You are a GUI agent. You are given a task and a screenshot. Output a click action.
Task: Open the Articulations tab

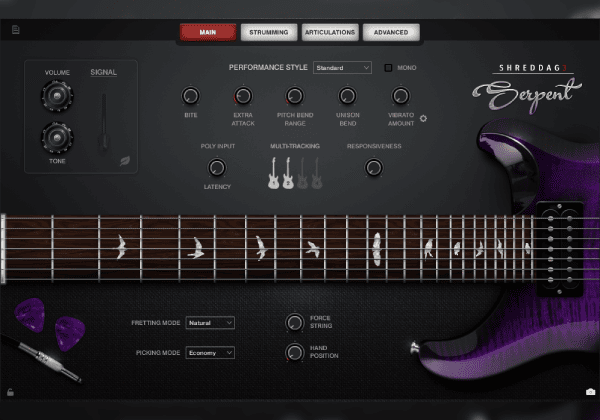(x=329, y=32)
